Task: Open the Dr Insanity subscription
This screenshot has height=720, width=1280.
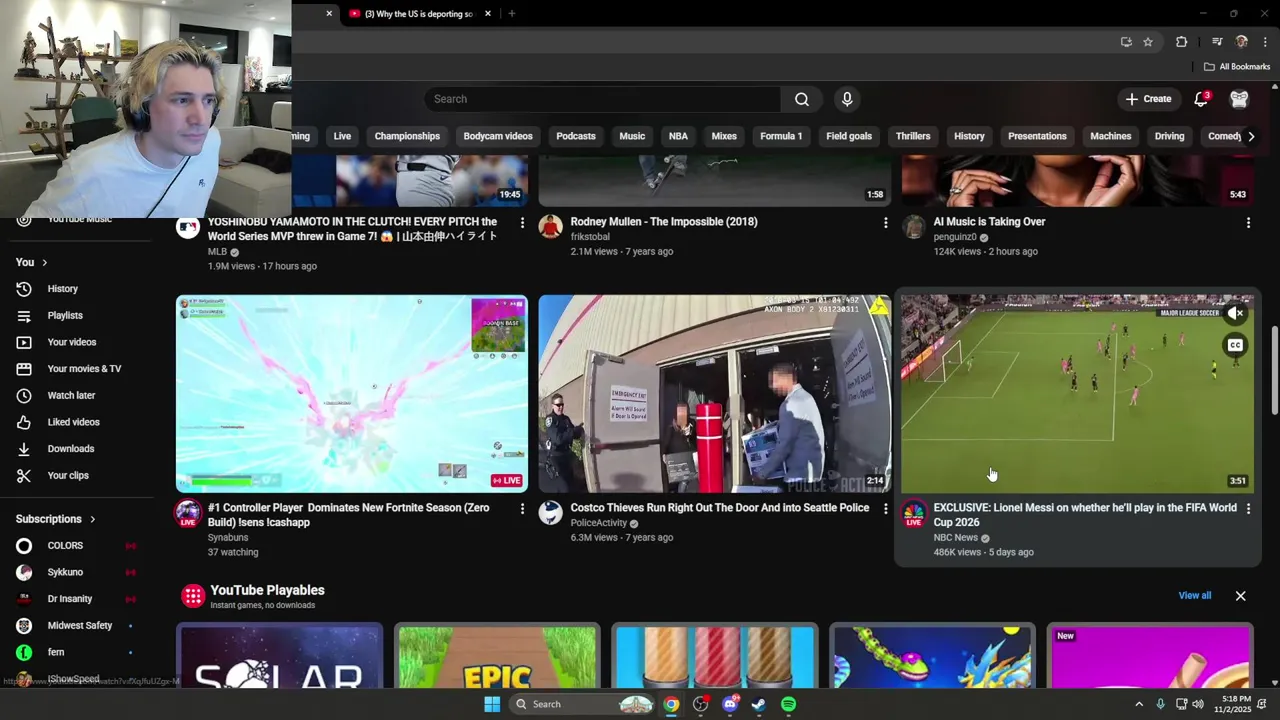Action: (76, 599)
